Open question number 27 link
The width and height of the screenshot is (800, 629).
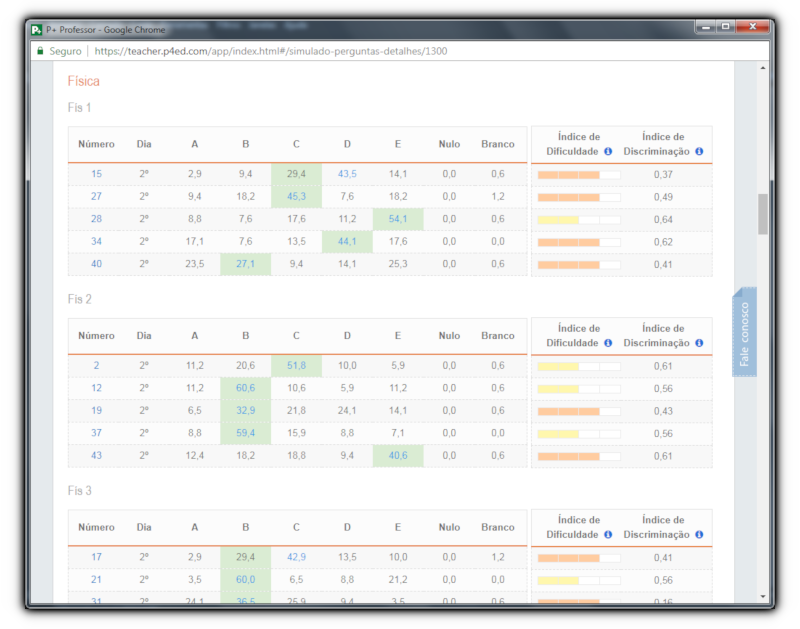96,197
